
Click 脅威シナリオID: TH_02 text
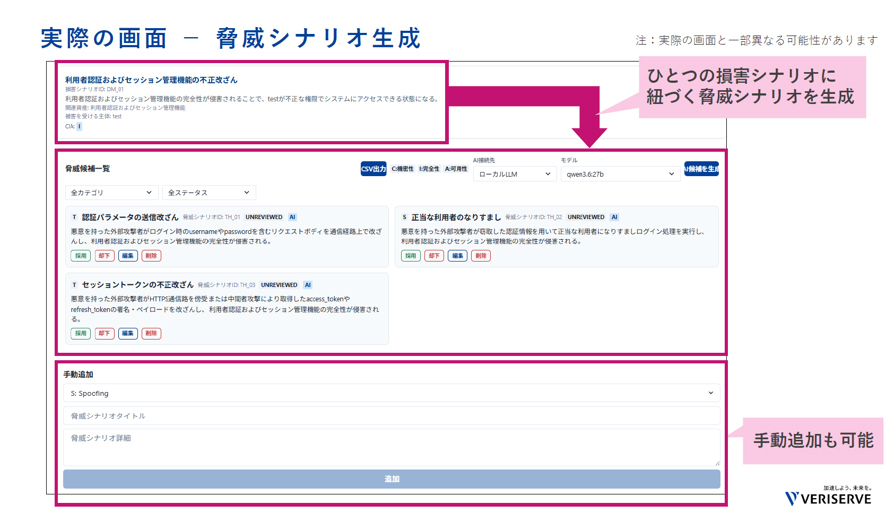(x=533, y=218)
